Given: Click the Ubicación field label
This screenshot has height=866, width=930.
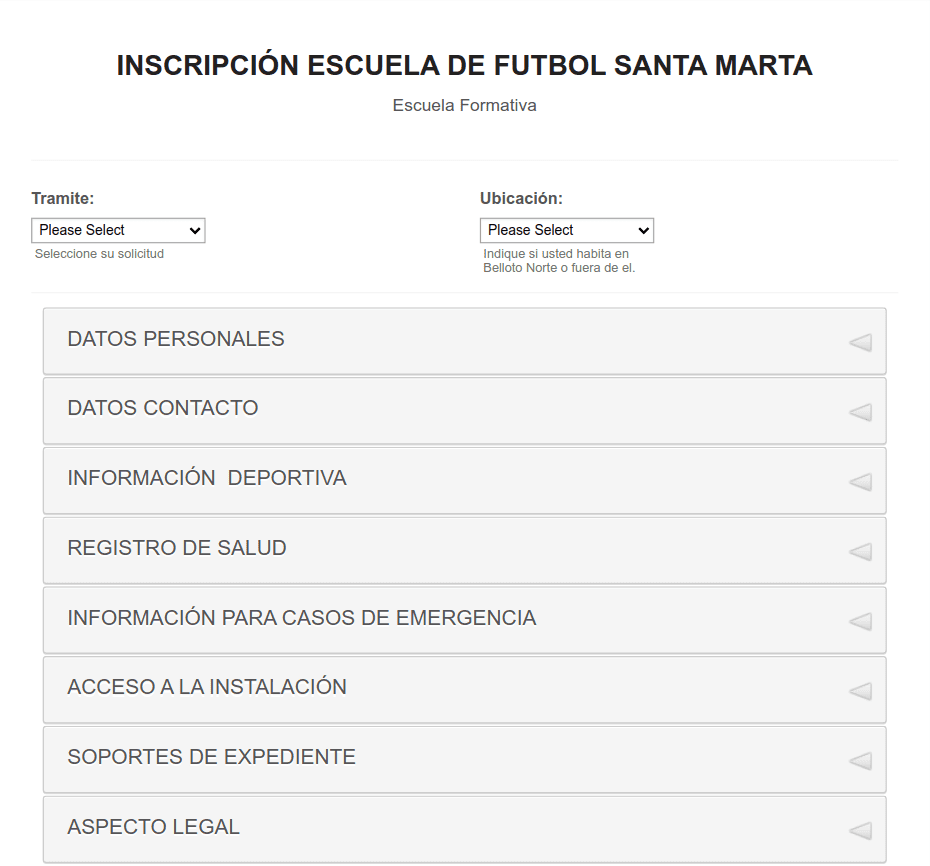Looking at the screenshot, I should click(521, 198).
